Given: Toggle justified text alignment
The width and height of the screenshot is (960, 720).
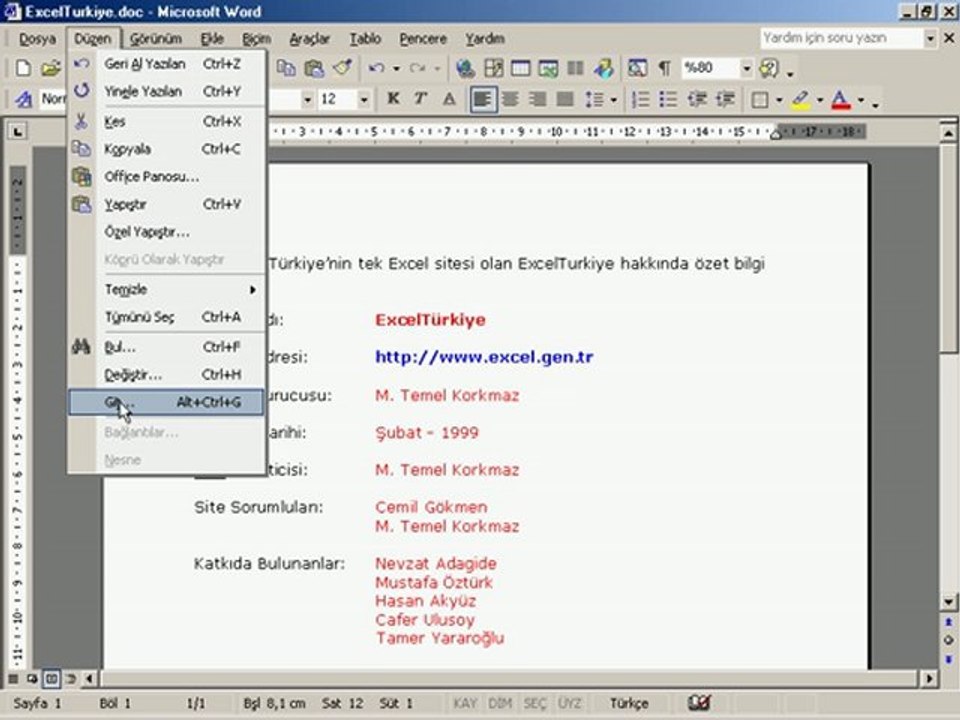Looking at the screenshot, I should tap(564, 99).
